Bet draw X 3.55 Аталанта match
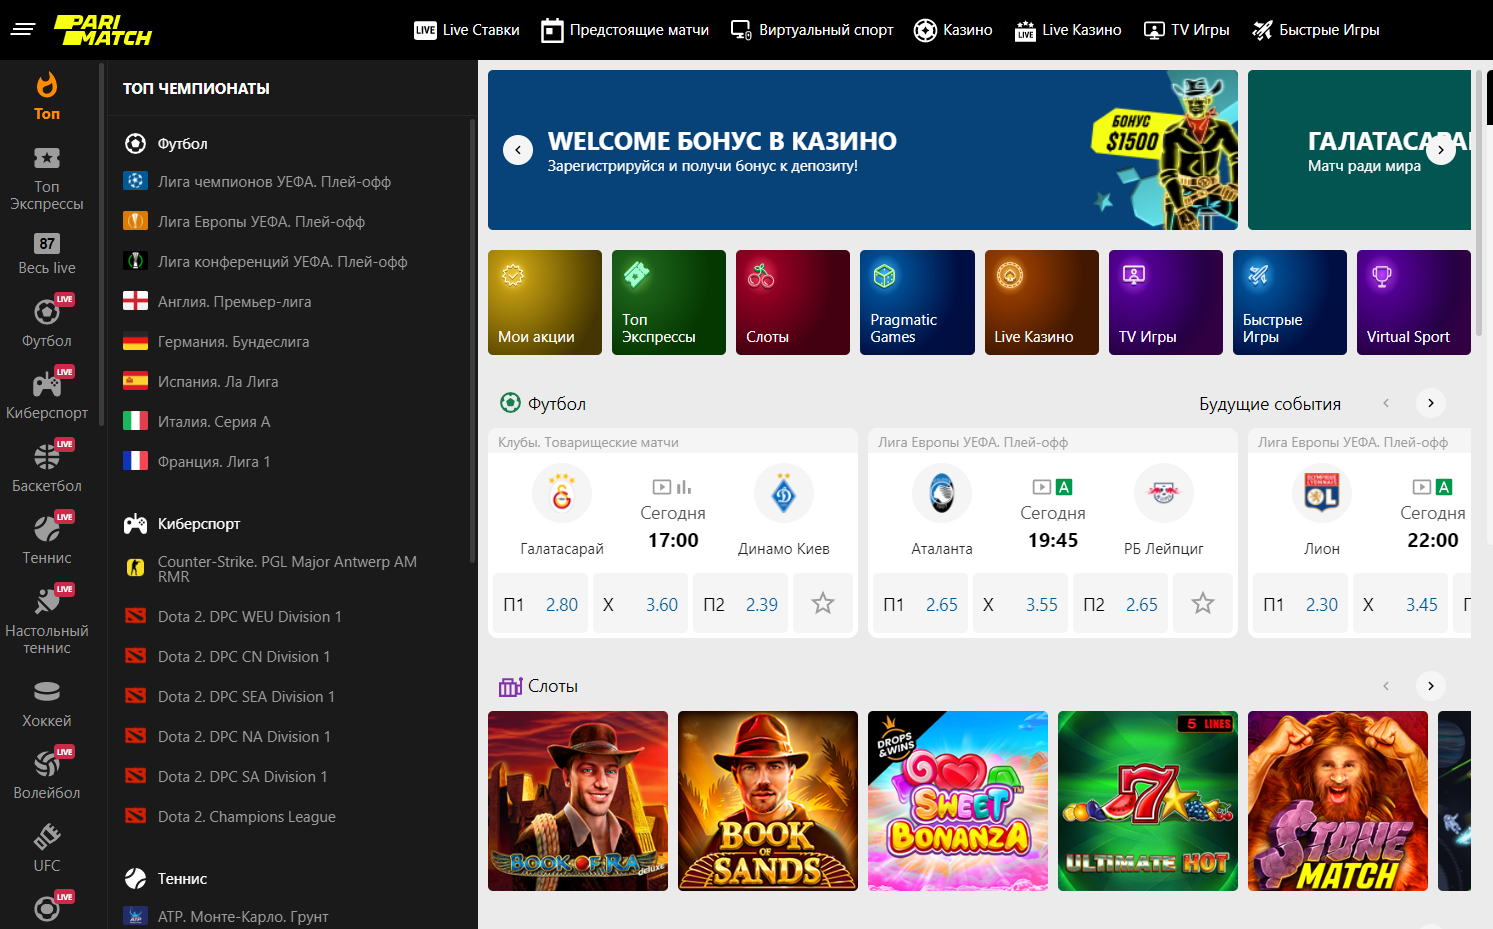Image resolution: width=1493 pixels, height=929 pixels. pyautogui.click(x=1021, y=603)
